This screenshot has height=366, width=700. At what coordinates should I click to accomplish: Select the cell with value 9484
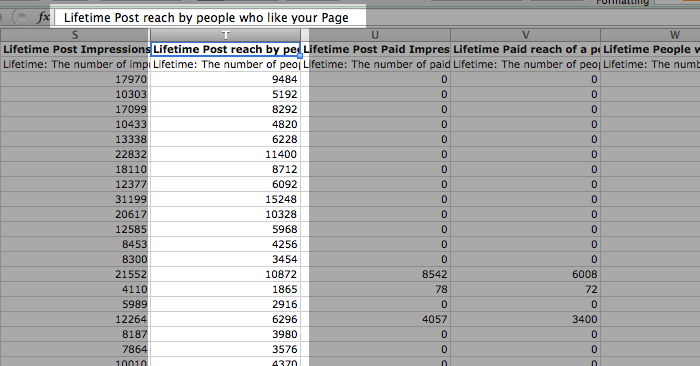tap(225, 79)
